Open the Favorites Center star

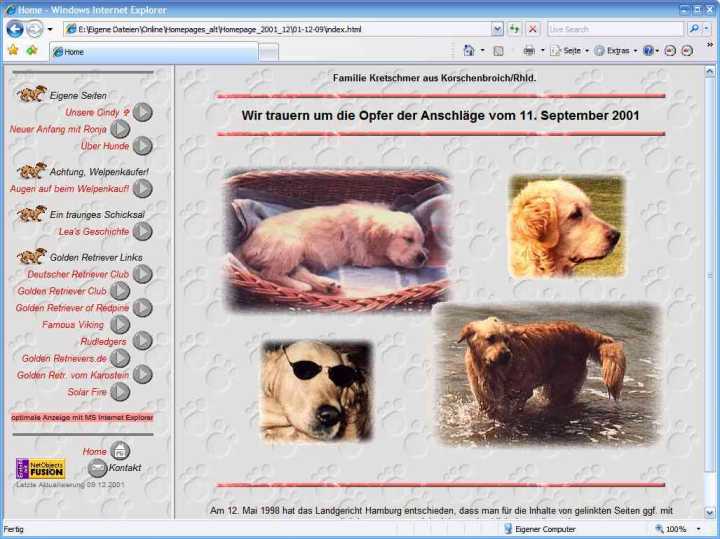13,50
